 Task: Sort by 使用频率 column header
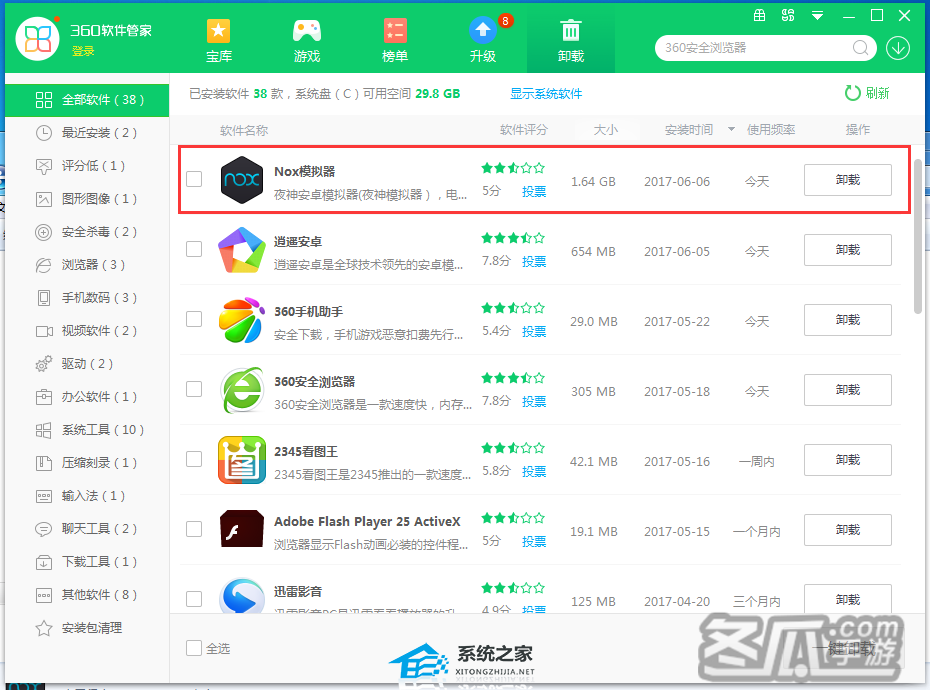point(770,130)
